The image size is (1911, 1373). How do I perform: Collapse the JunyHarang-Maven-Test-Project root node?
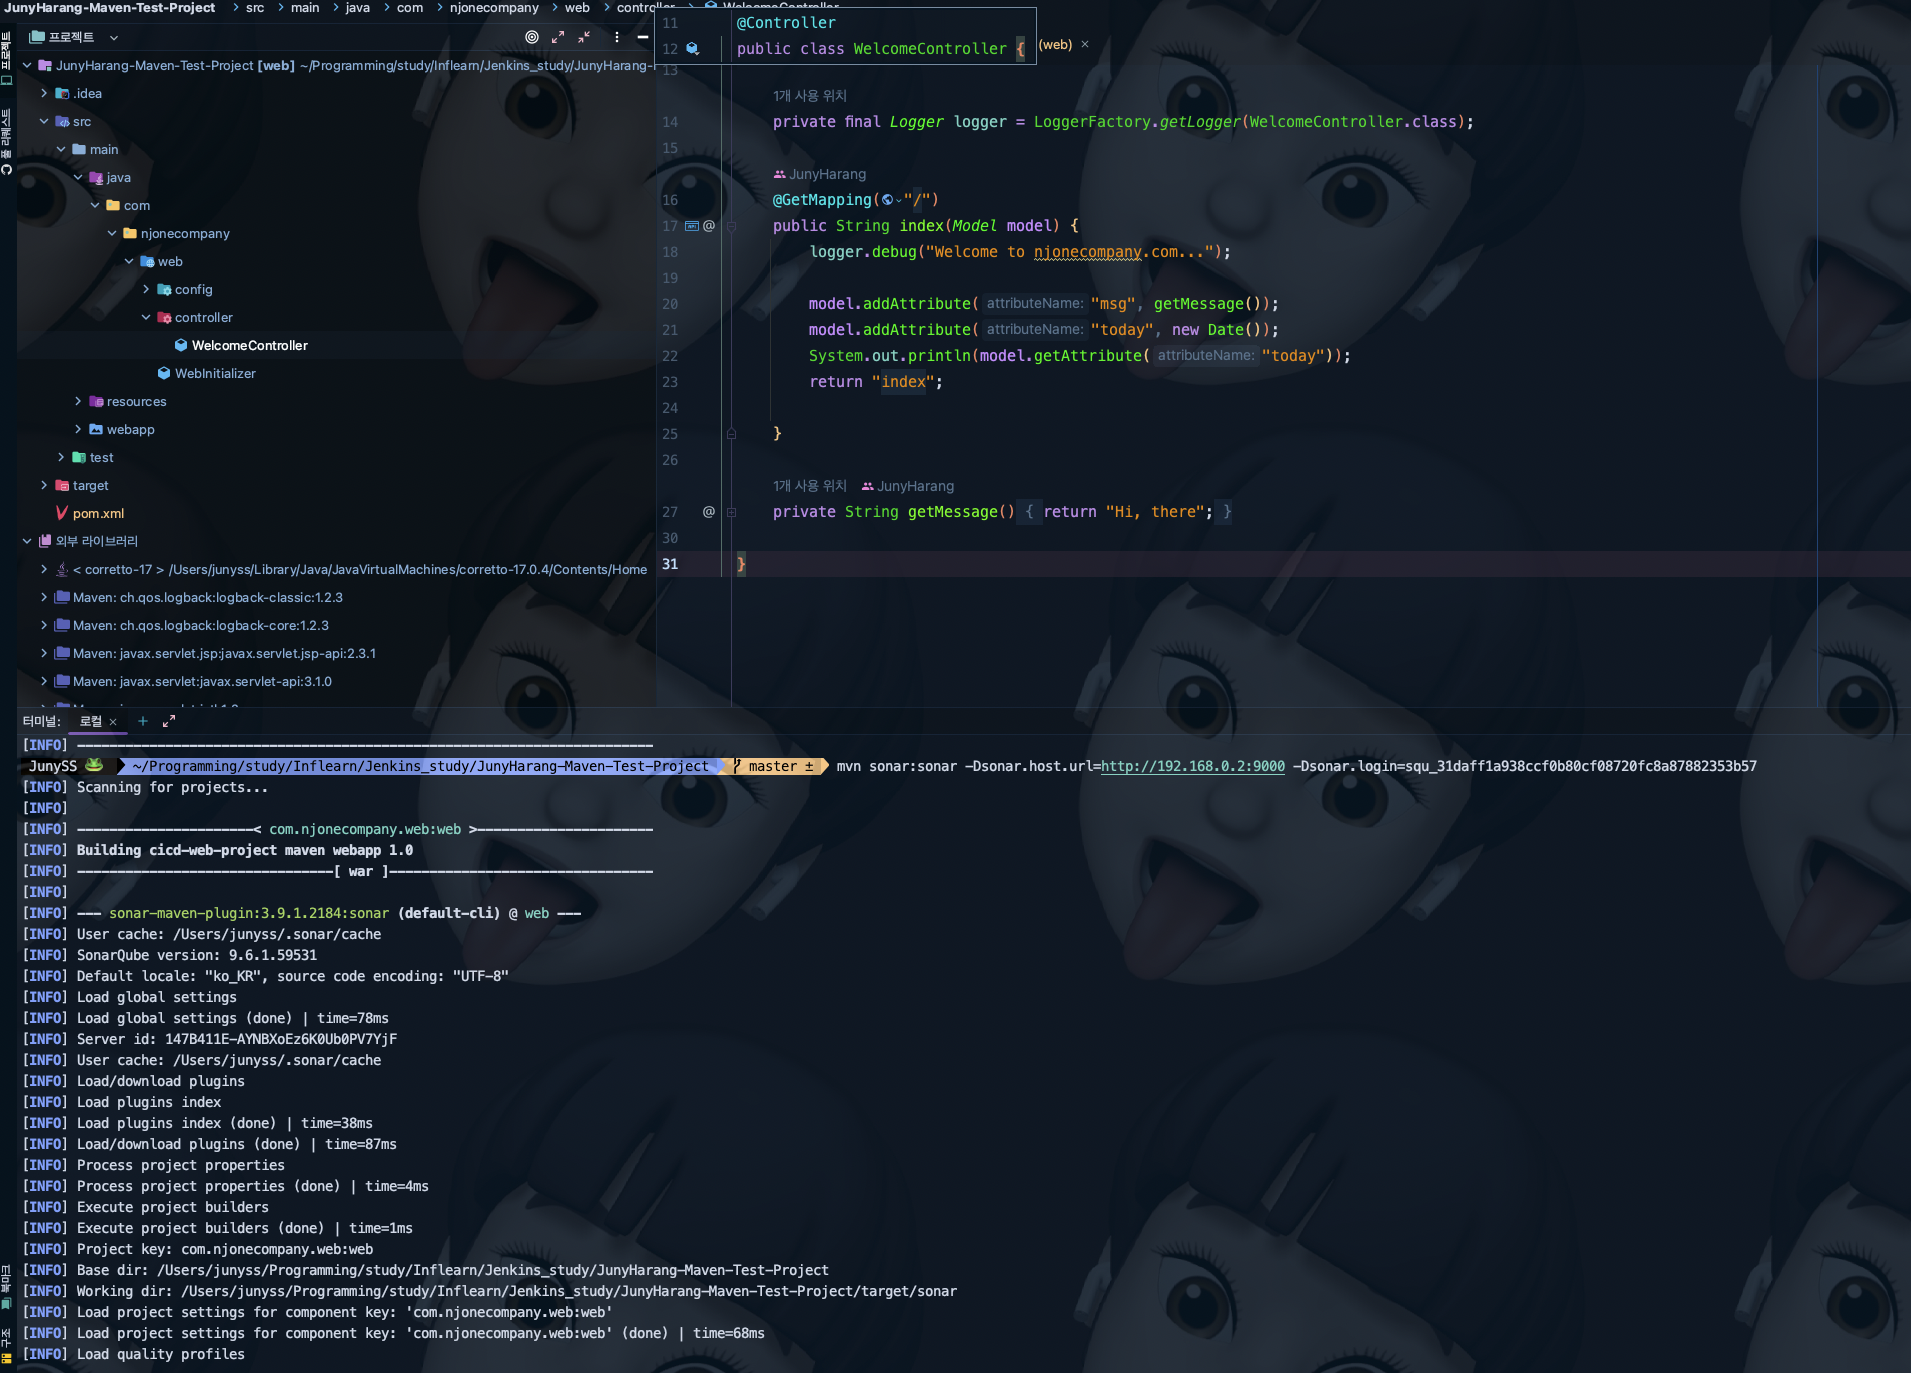(27, 65)
